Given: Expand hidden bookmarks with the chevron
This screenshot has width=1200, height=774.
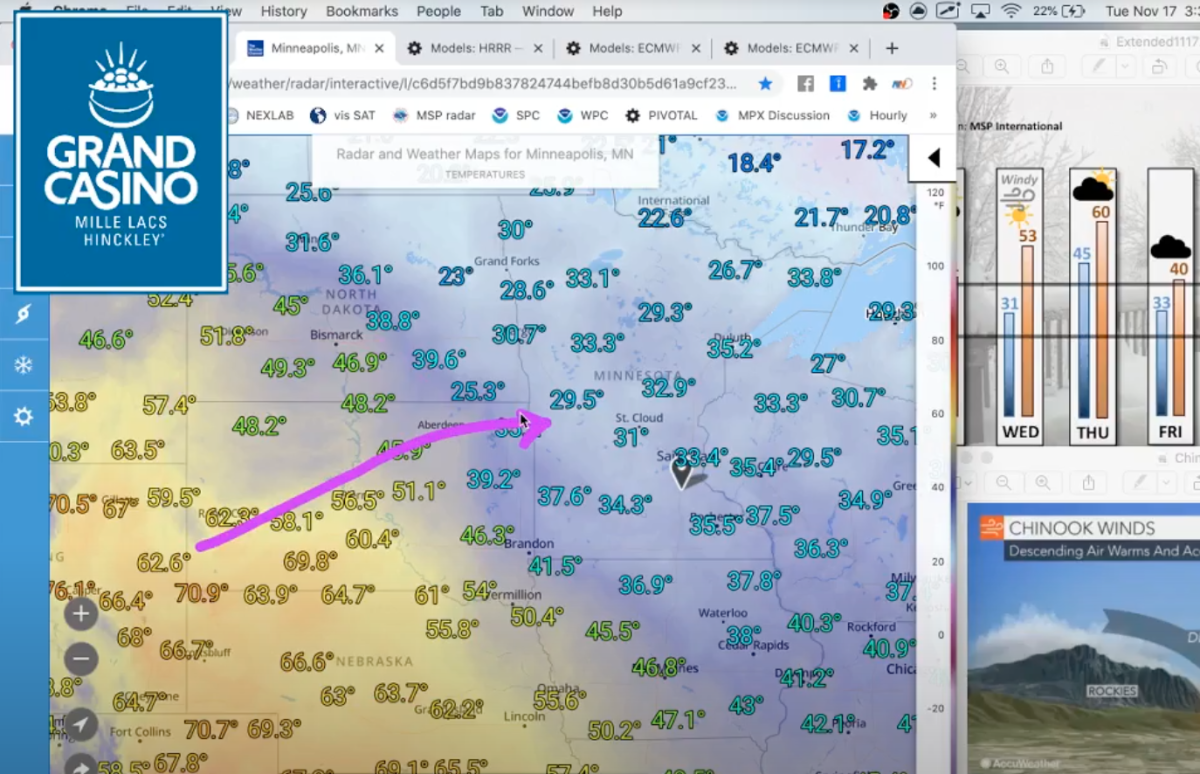Looking at the screenshot, I should pos(933,115).
